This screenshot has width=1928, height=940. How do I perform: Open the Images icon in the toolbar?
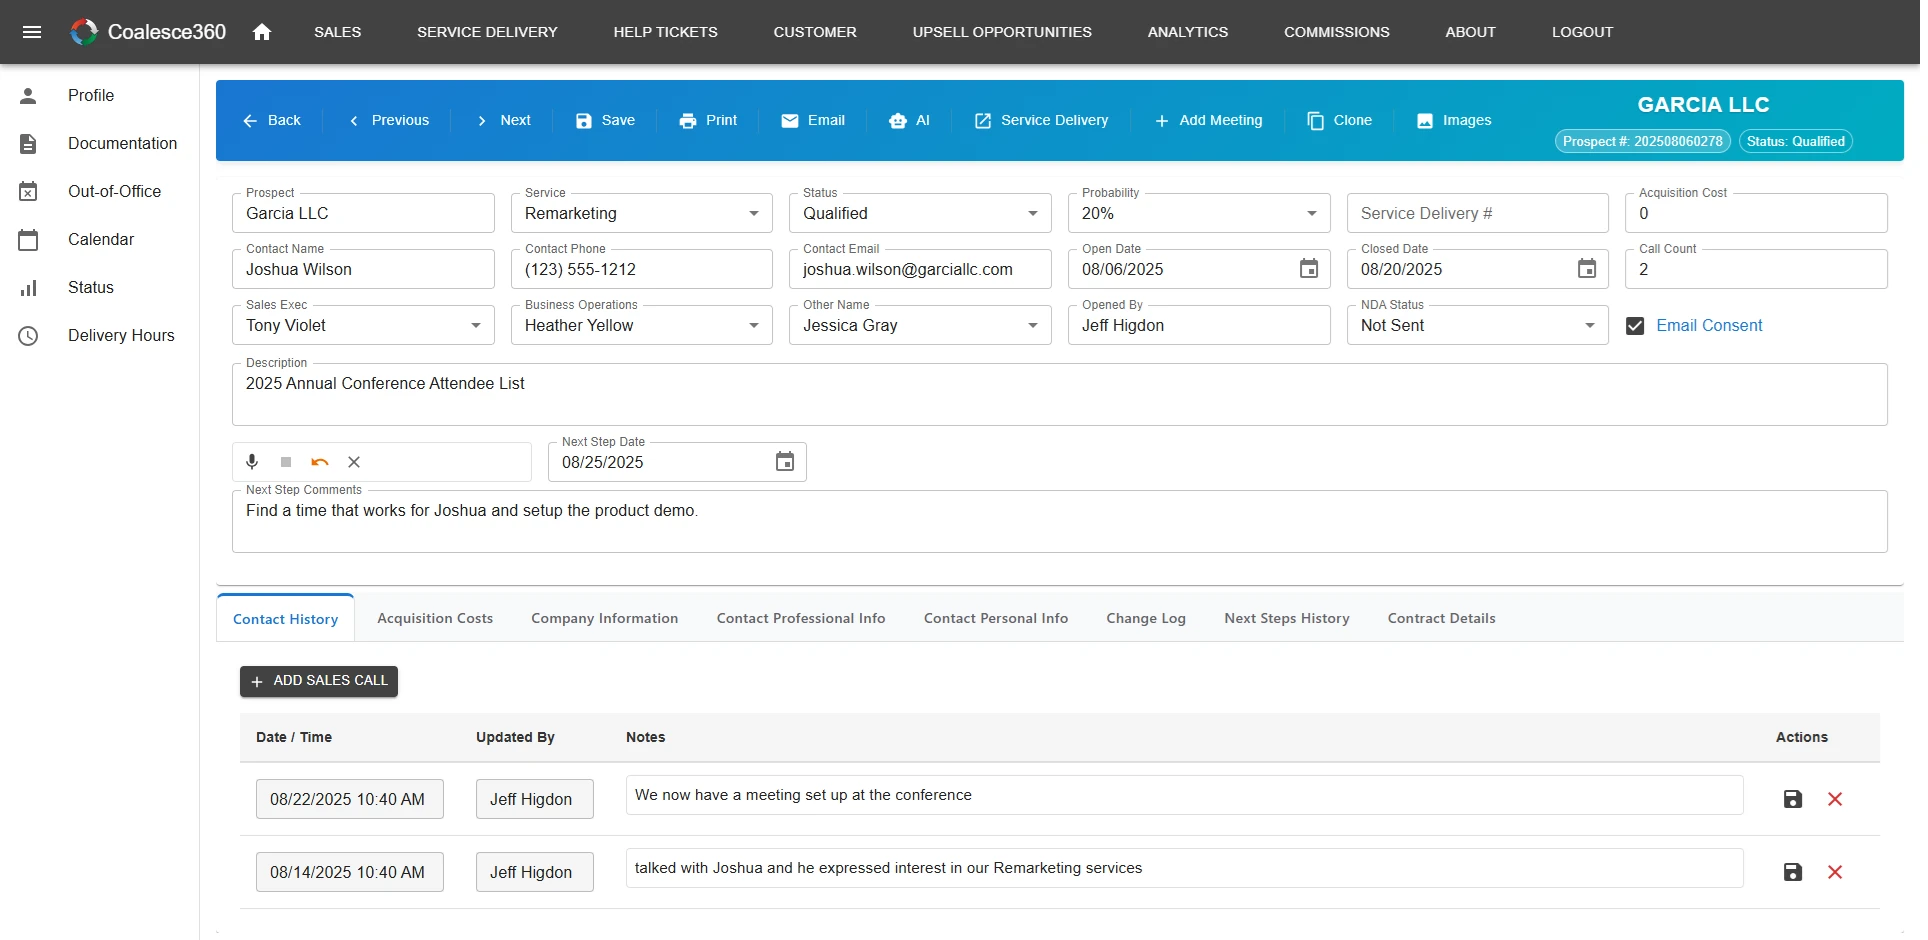[1424, 120]
